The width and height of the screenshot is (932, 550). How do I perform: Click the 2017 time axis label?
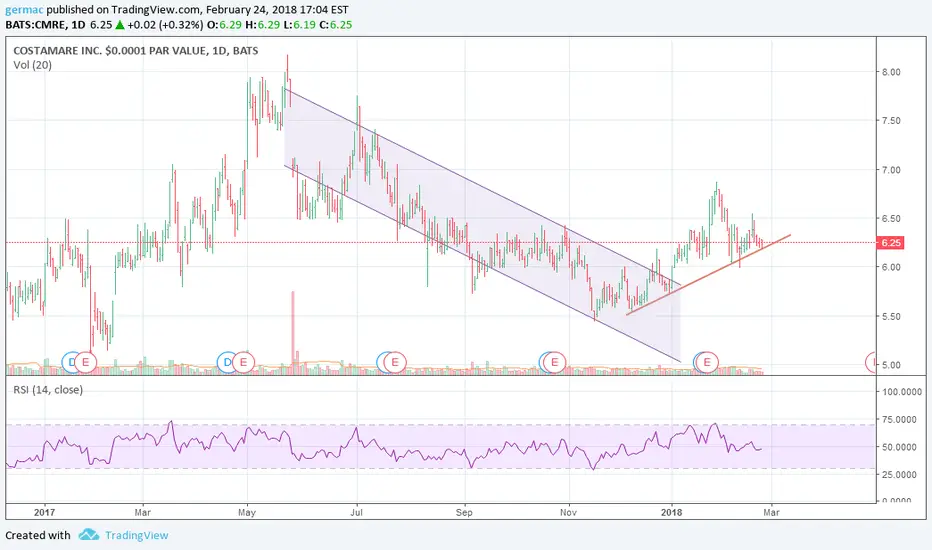coord(45,512)
